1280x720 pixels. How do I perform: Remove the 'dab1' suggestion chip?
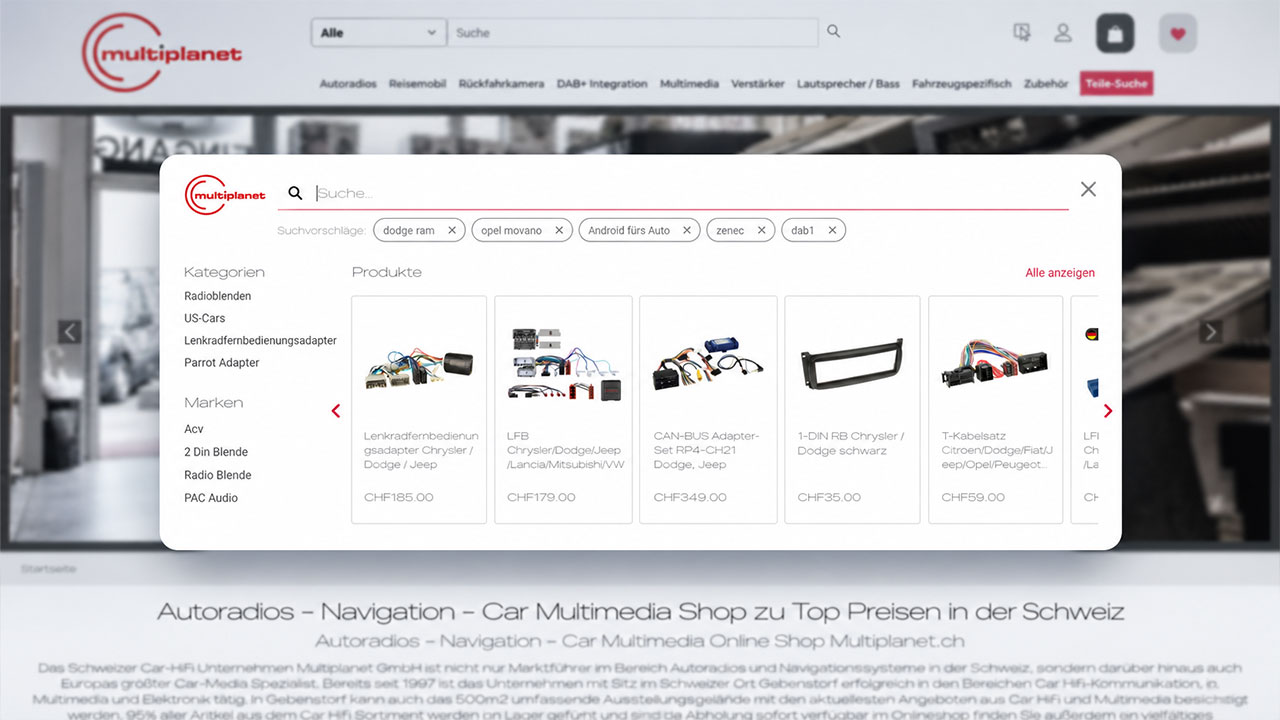[832, 230]
